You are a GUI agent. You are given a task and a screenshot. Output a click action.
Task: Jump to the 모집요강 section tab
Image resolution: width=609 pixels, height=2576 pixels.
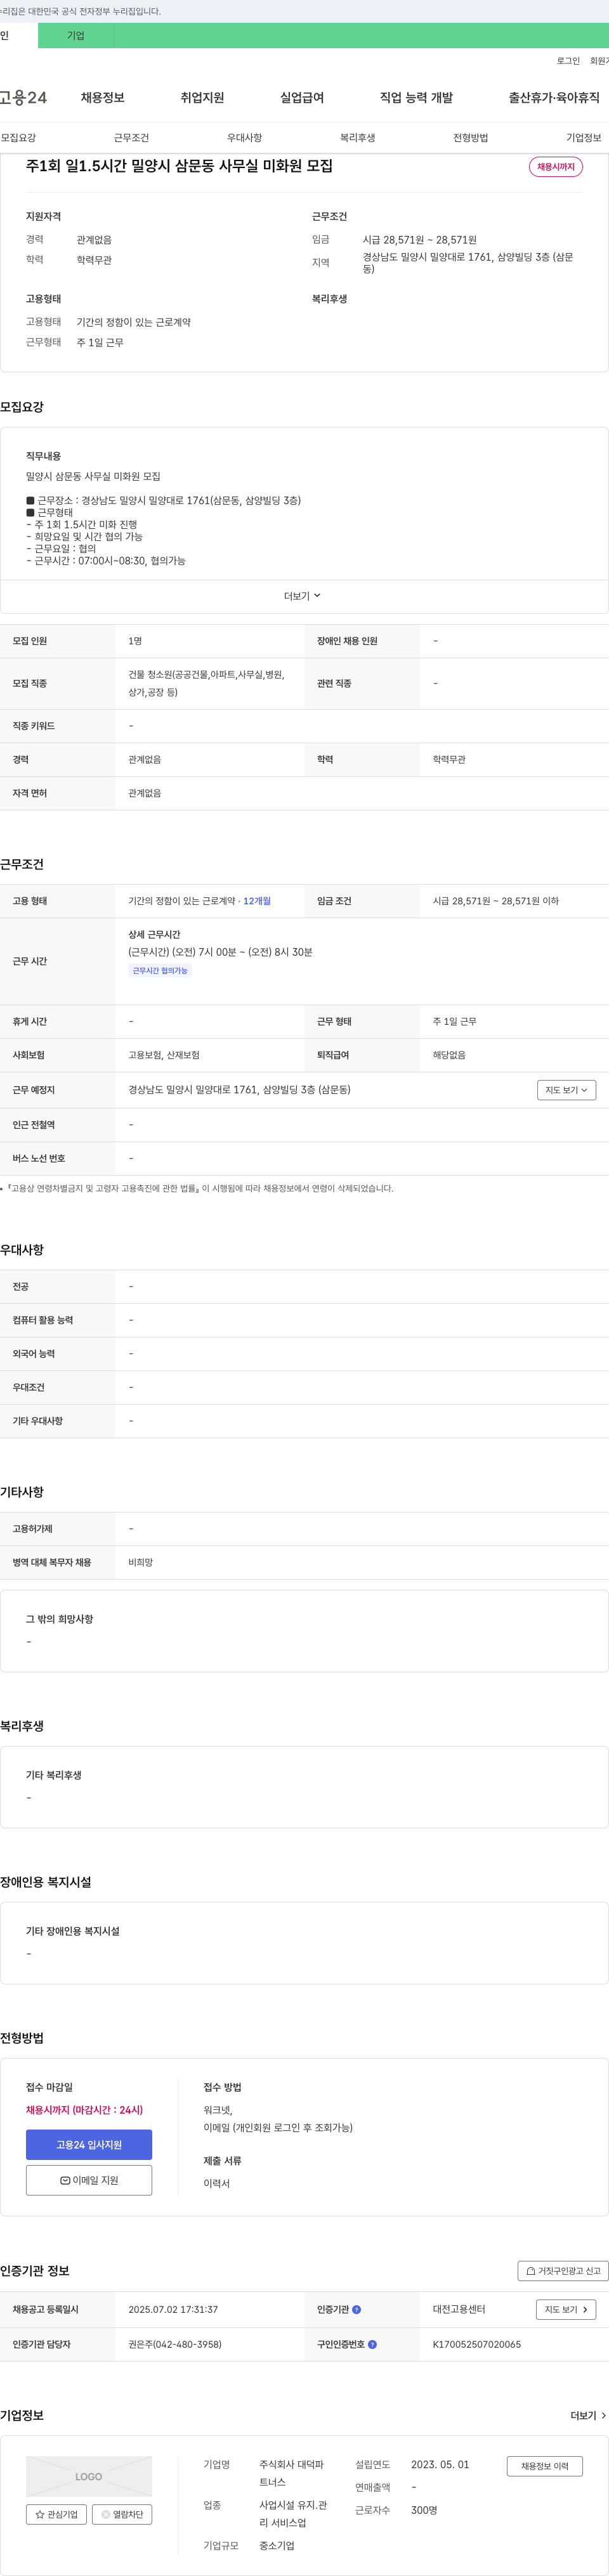[x=18, y=138]
